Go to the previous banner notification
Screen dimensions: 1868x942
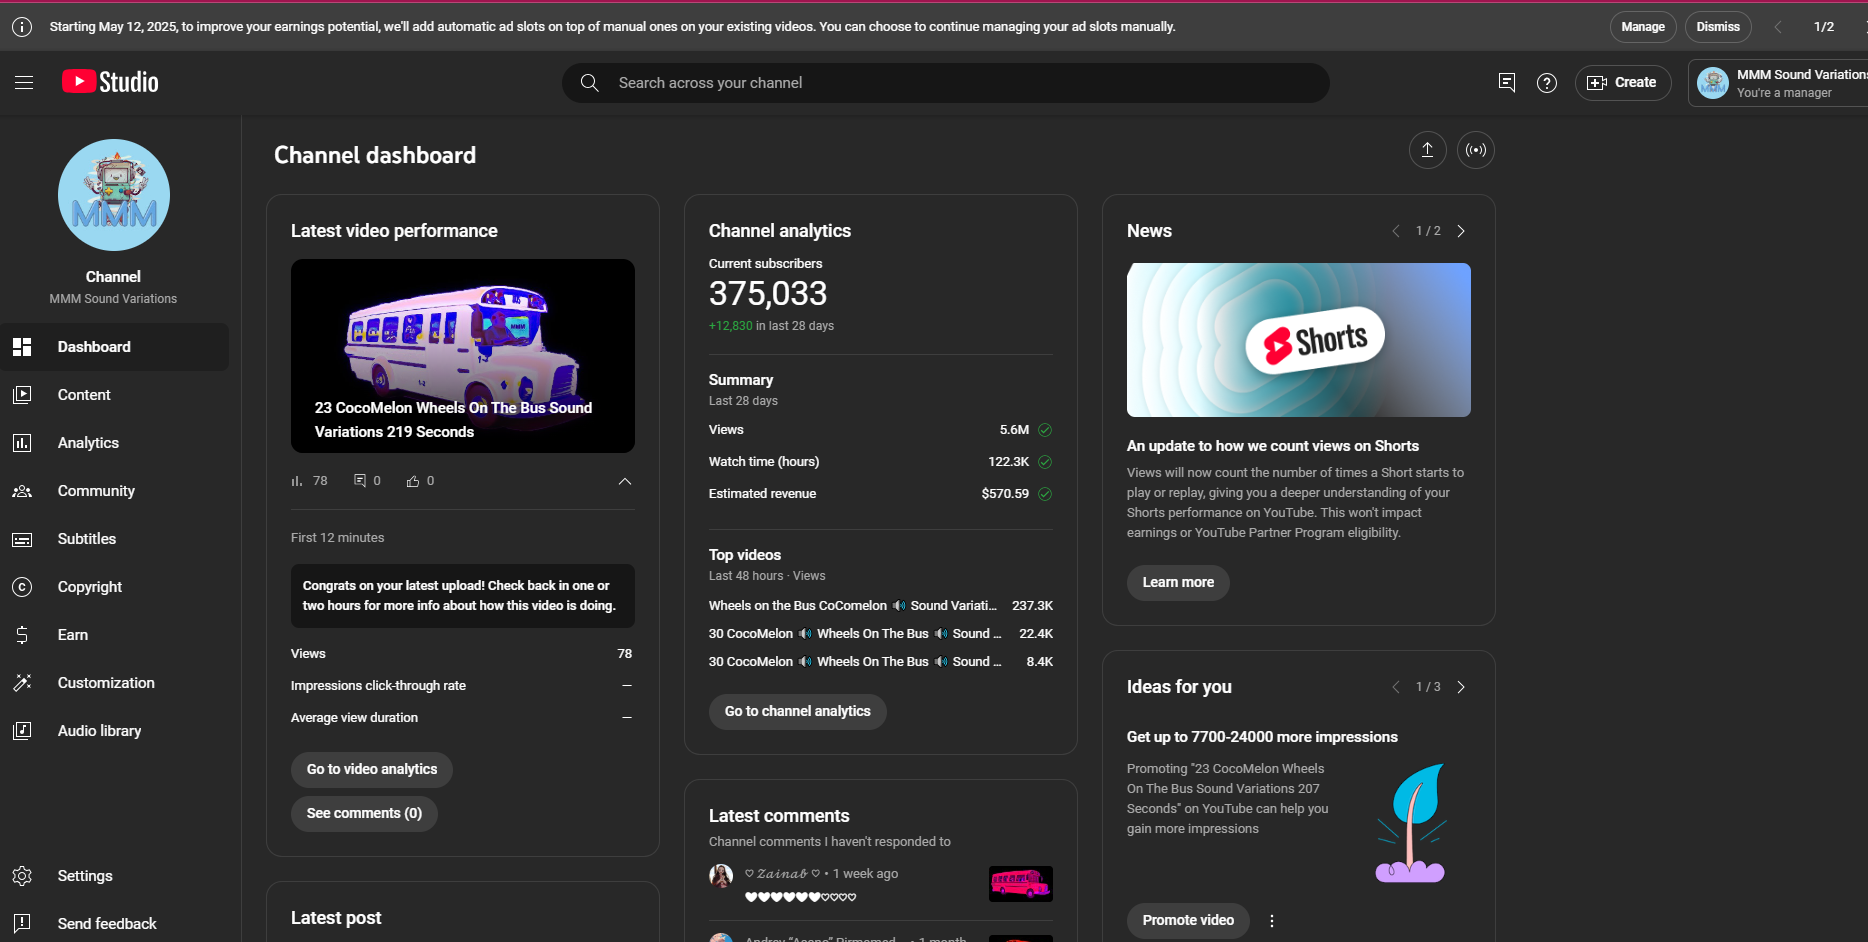[x=1778, y=27]
